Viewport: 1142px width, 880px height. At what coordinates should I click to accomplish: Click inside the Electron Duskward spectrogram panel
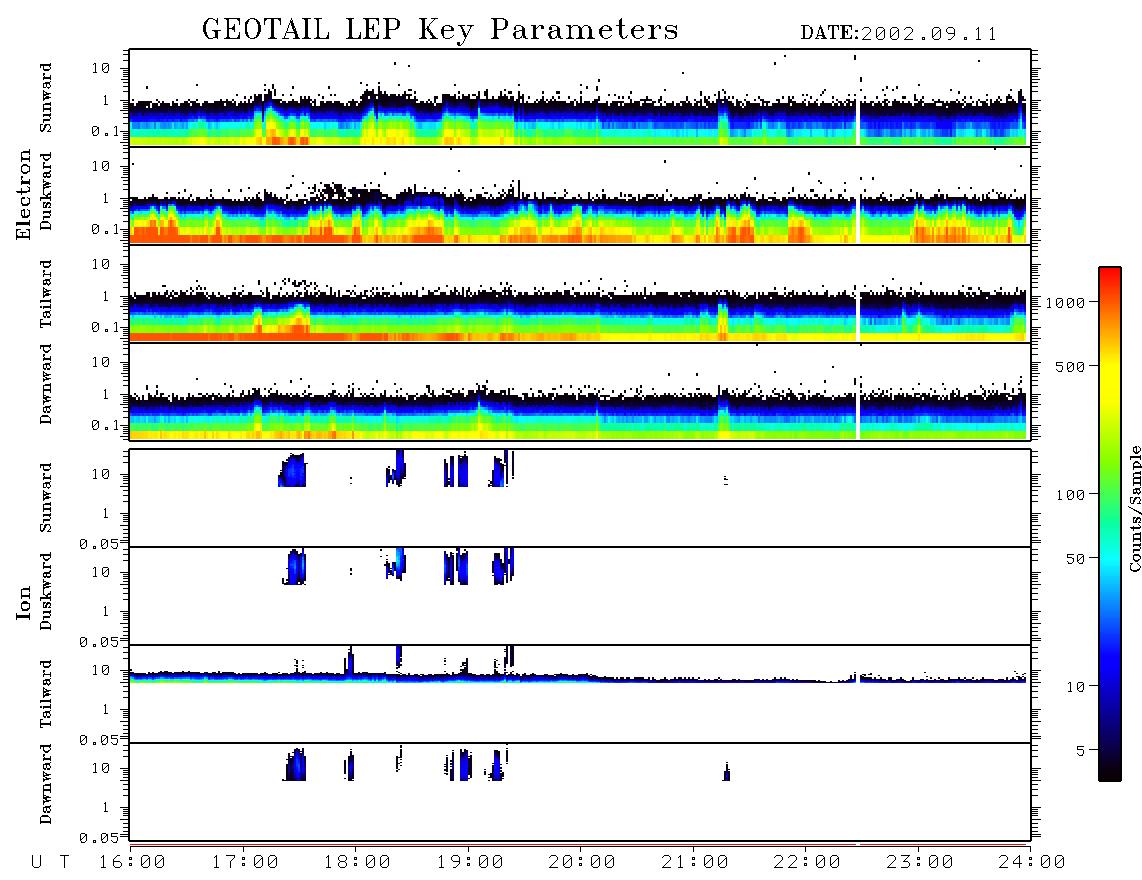click(x=580, y=195)
